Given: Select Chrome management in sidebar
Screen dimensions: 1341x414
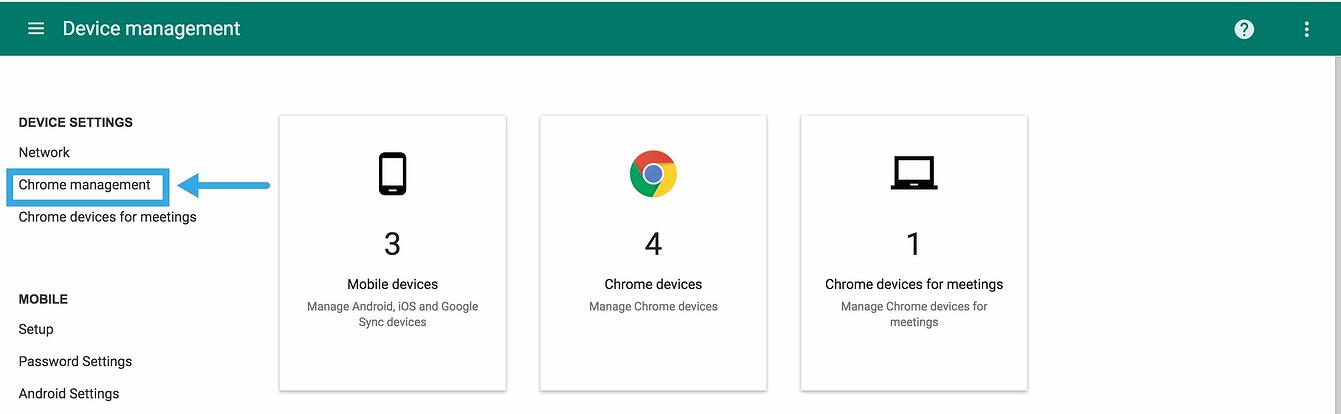Looking at the screenshot, I should coord(85,185).
